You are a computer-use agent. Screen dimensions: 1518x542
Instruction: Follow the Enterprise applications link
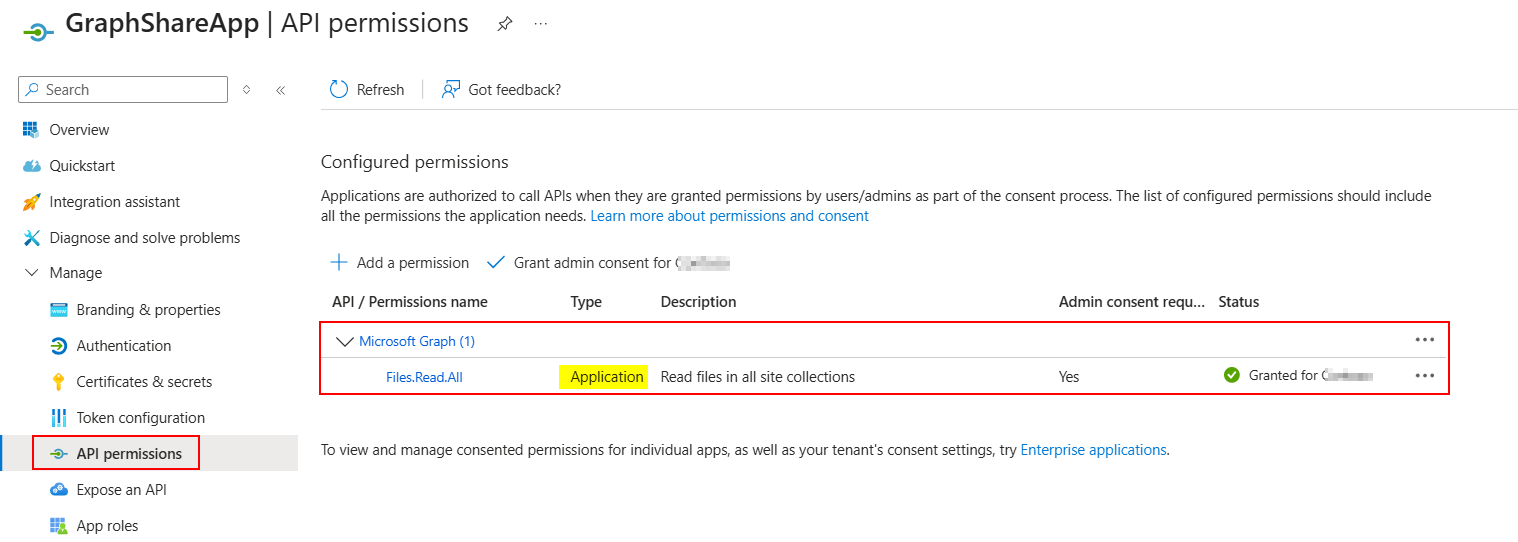click(x=1093, y=450)
